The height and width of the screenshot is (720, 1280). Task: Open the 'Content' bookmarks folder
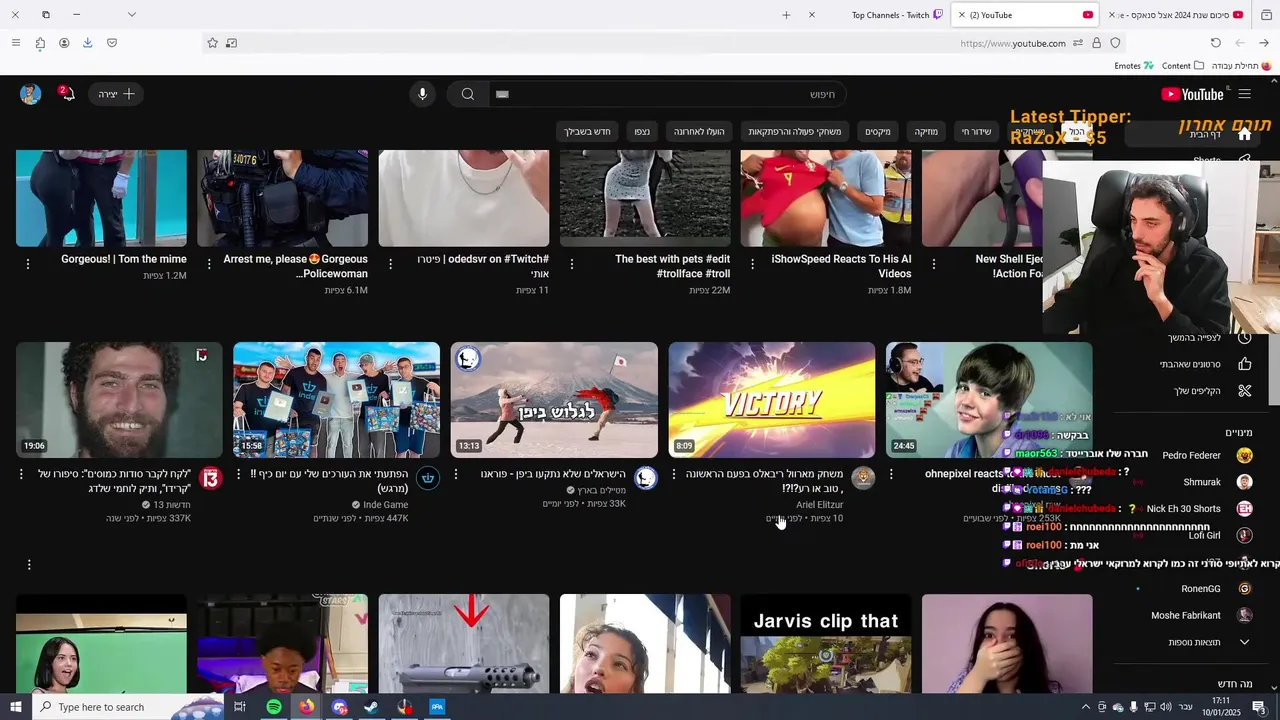pyautogui.click(x=1183, y=66)
